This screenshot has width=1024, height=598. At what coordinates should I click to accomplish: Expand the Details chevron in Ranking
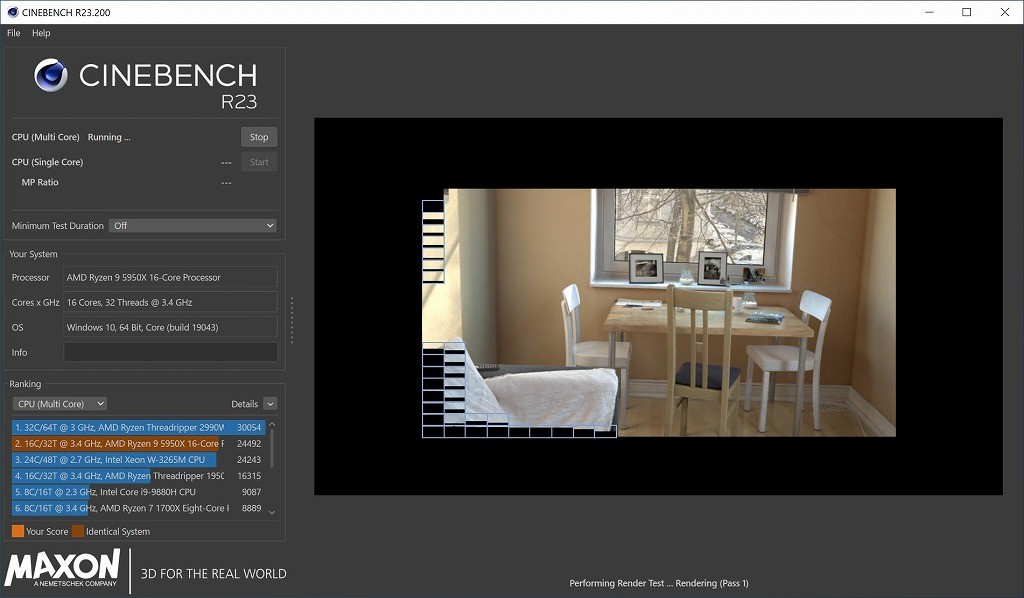[270, 404]
